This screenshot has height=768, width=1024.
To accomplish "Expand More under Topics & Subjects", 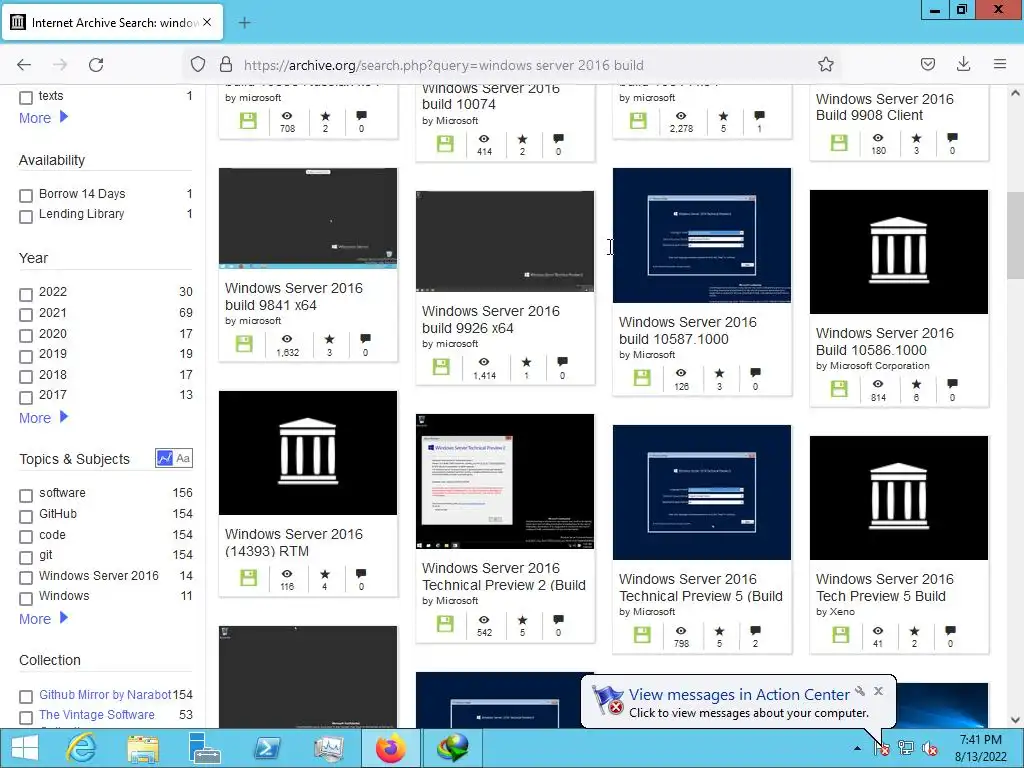I will 43,618.
